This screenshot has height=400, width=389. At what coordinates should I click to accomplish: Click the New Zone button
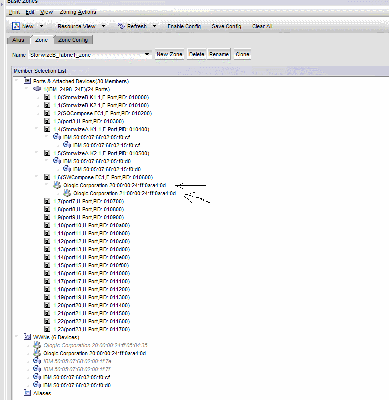point(169,54)
